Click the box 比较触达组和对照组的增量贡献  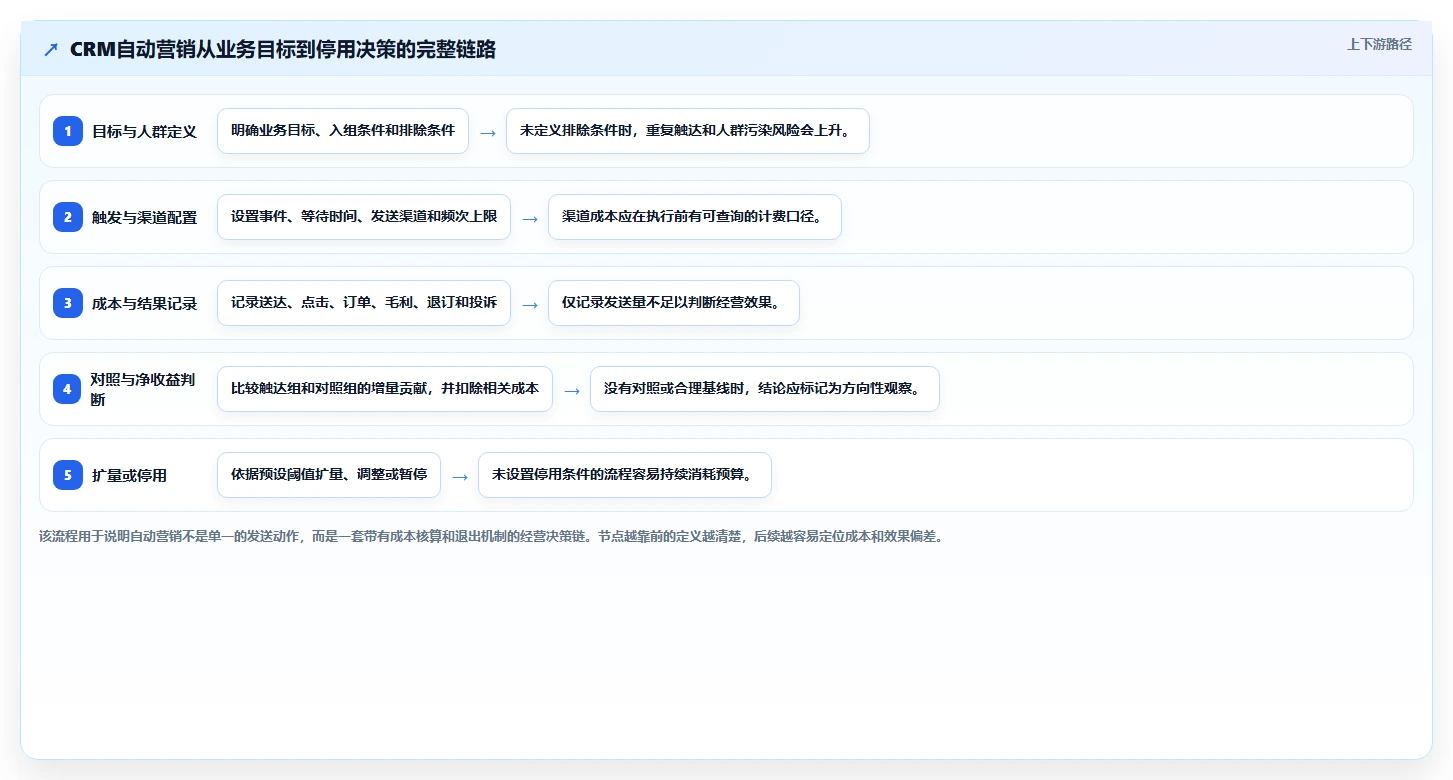click(385, 389)
